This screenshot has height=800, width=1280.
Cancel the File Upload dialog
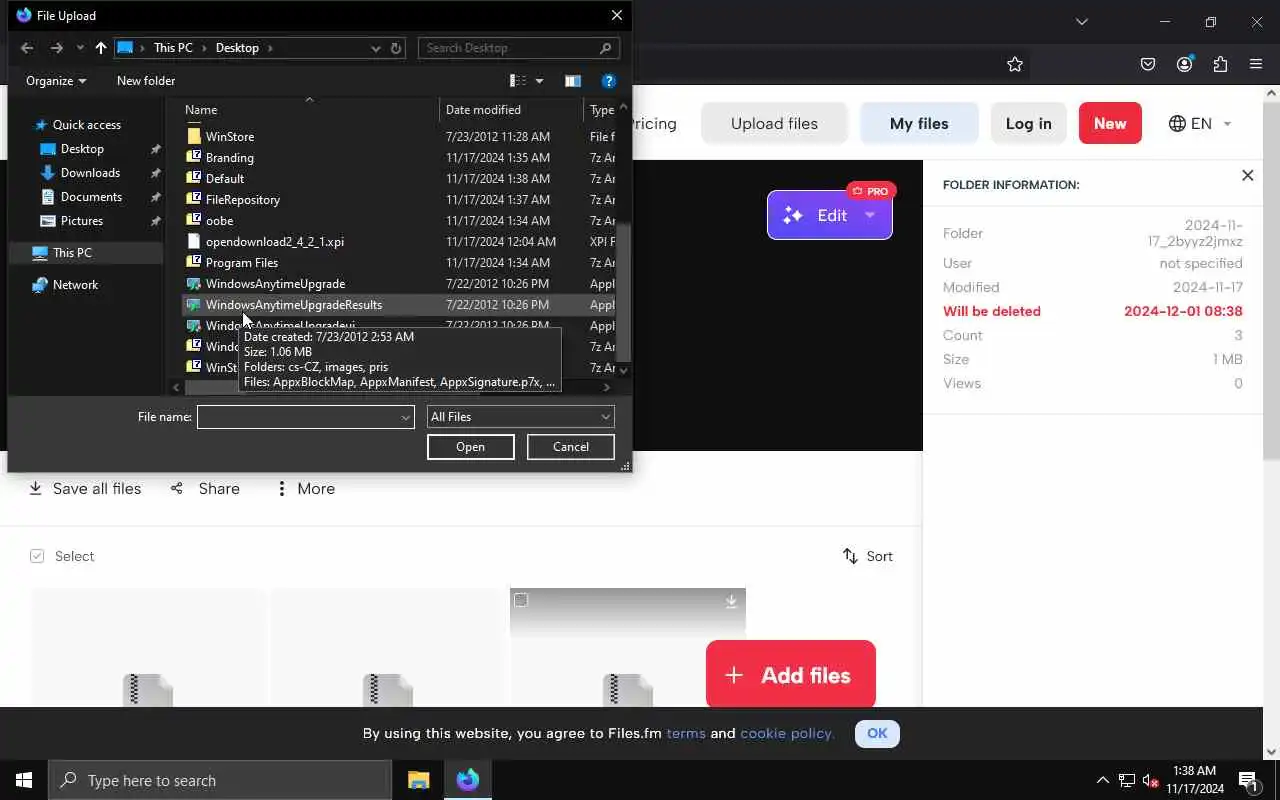tap(571, 447)
